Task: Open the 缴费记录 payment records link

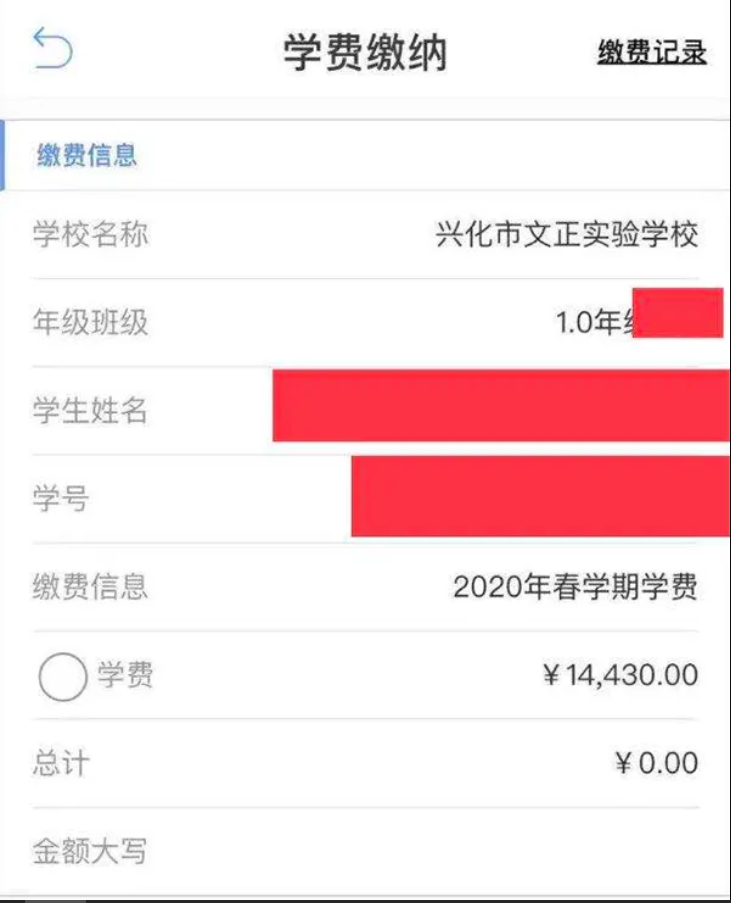Action: point(652,52)
